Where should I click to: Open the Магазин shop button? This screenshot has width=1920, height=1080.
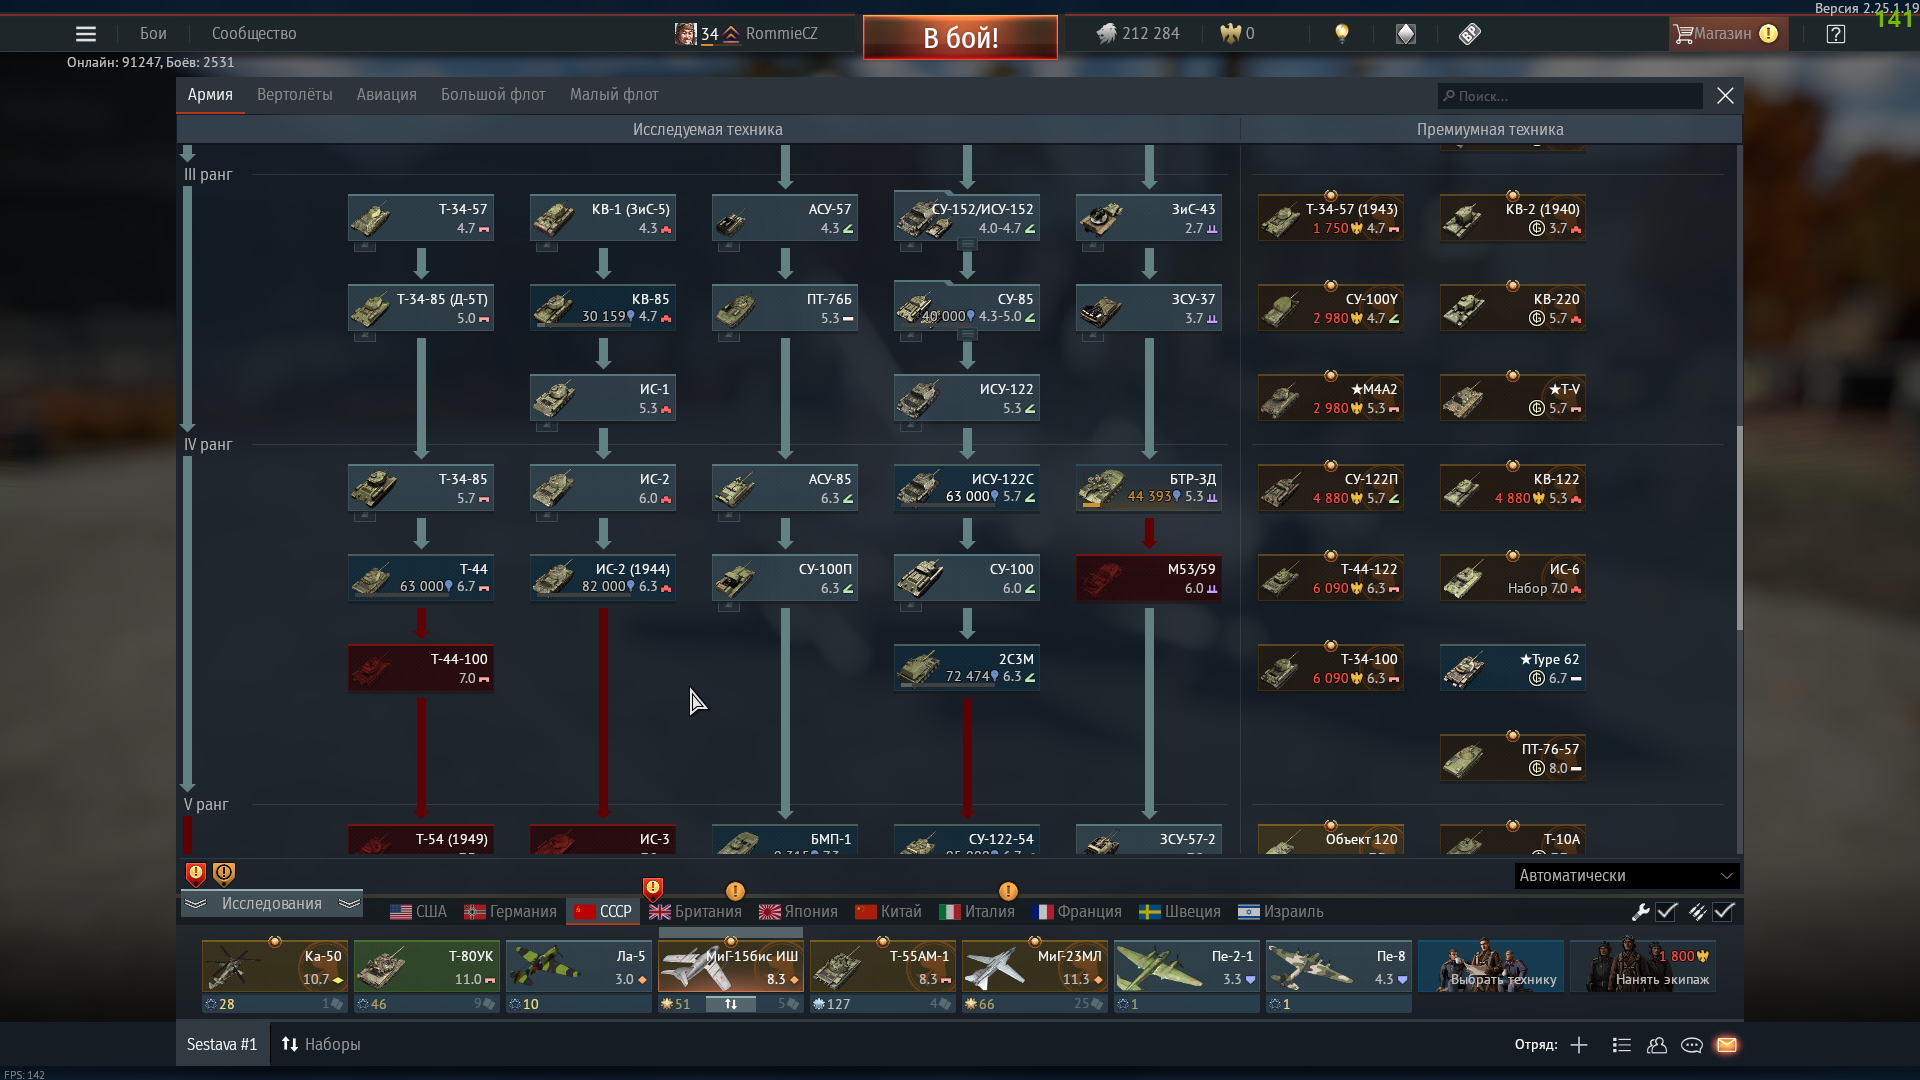click(x=1728, y=34)
